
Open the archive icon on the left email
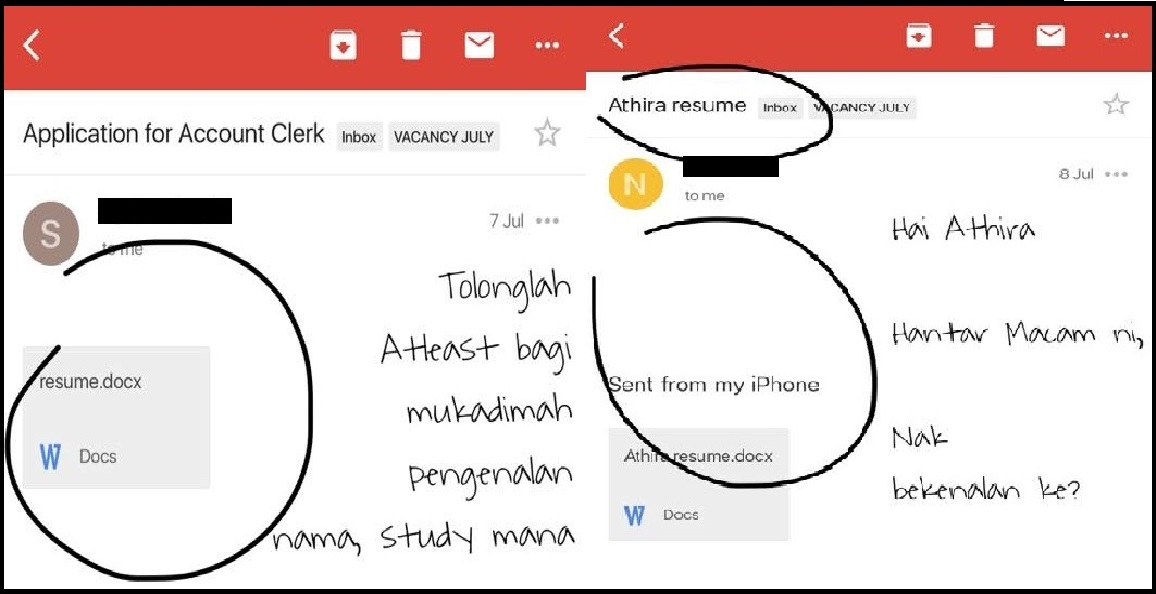pos(343,44)
